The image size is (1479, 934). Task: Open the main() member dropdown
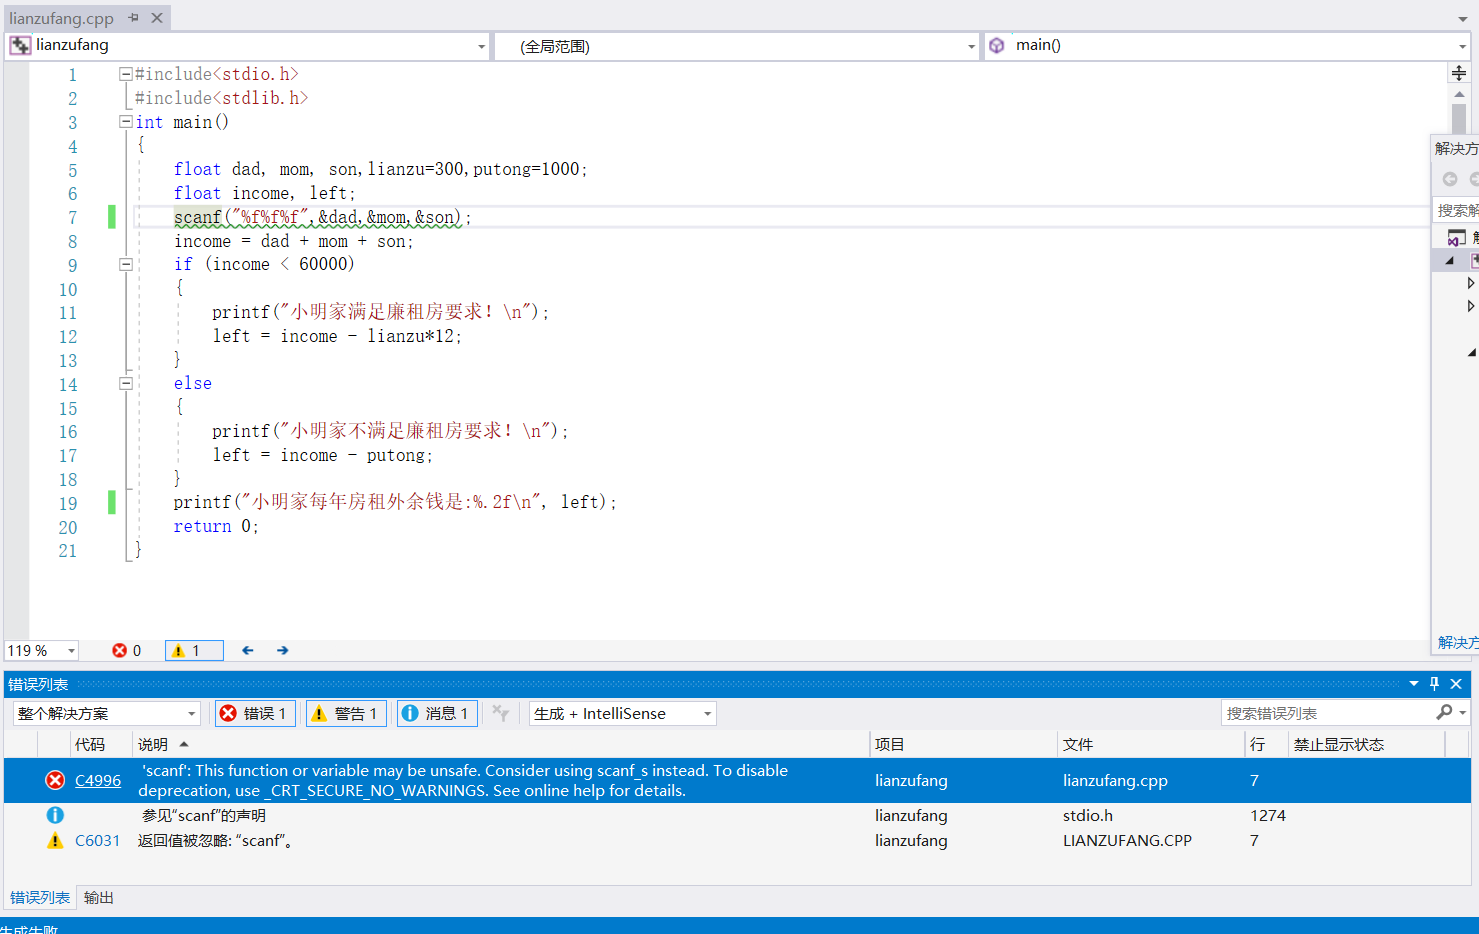(x=1462, y=45)
